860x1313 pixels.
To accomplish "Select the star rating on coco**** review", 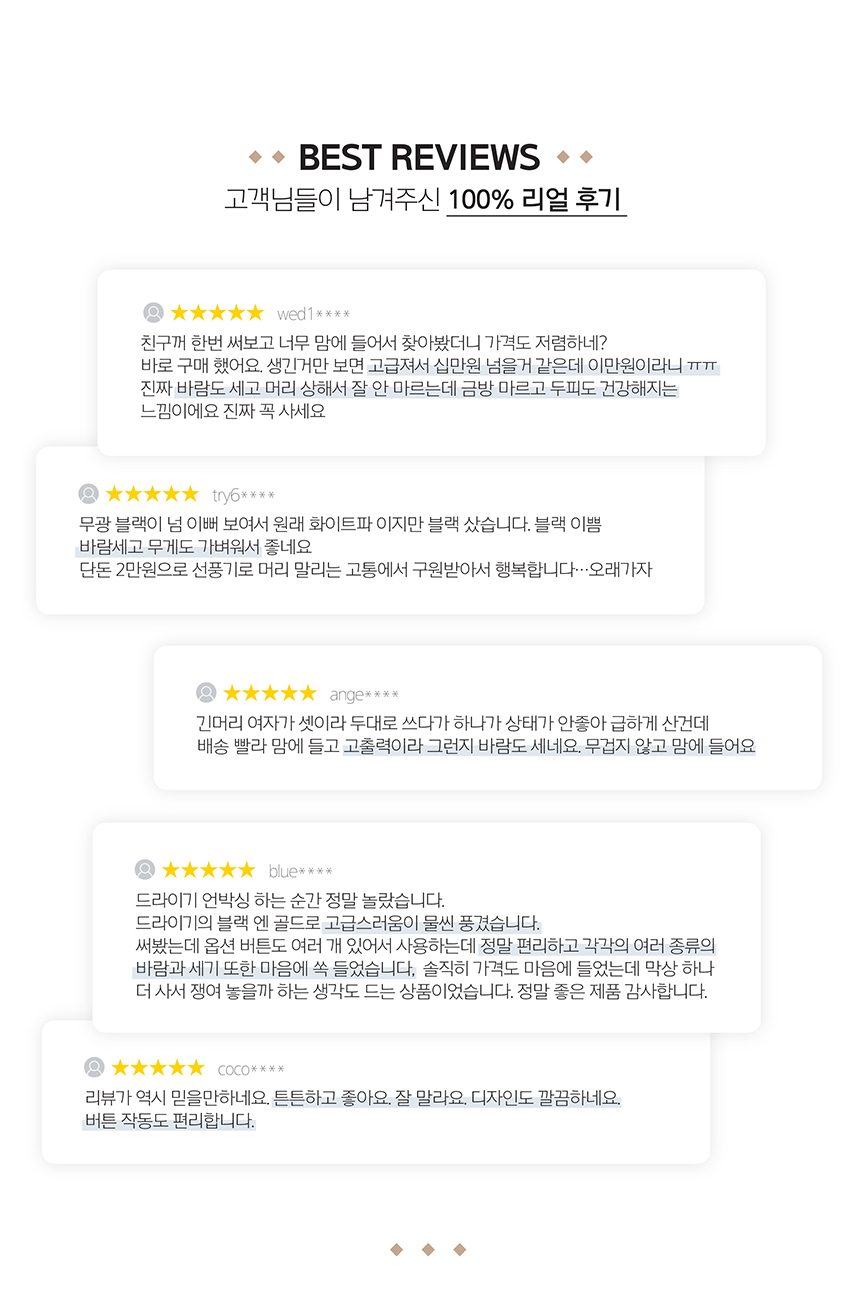I will point(158,1068).
